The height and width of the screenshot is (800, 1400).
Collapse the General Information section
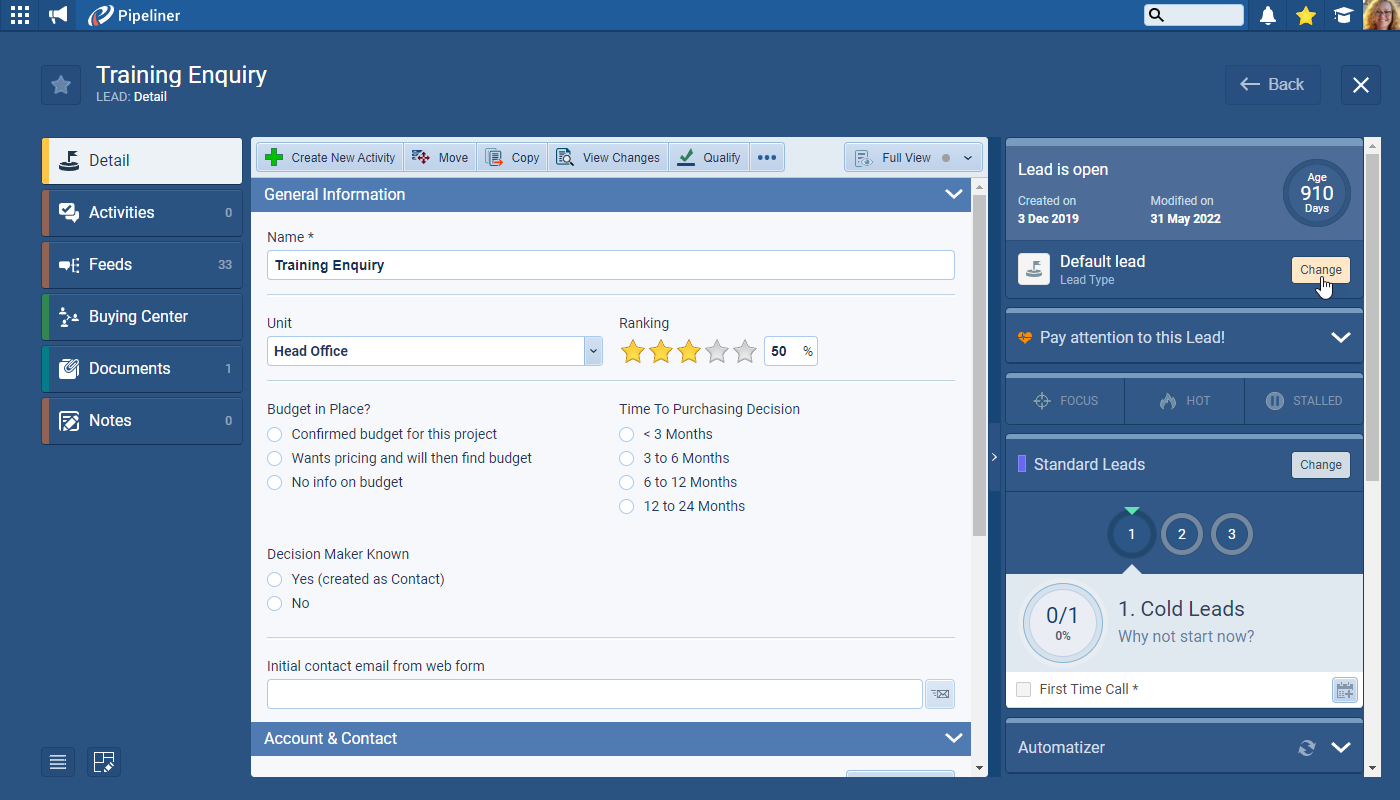tap(953, 195)
